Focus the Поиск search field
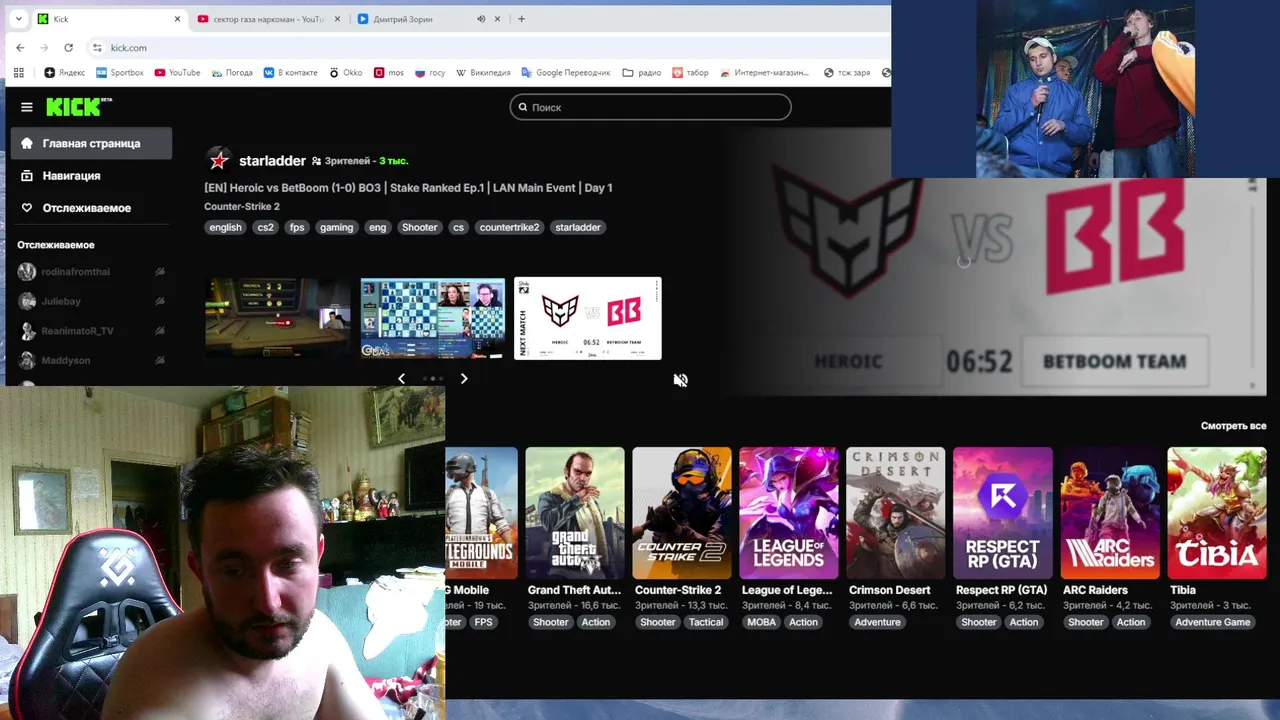1280x720 pixels. (x=650, y=107)
